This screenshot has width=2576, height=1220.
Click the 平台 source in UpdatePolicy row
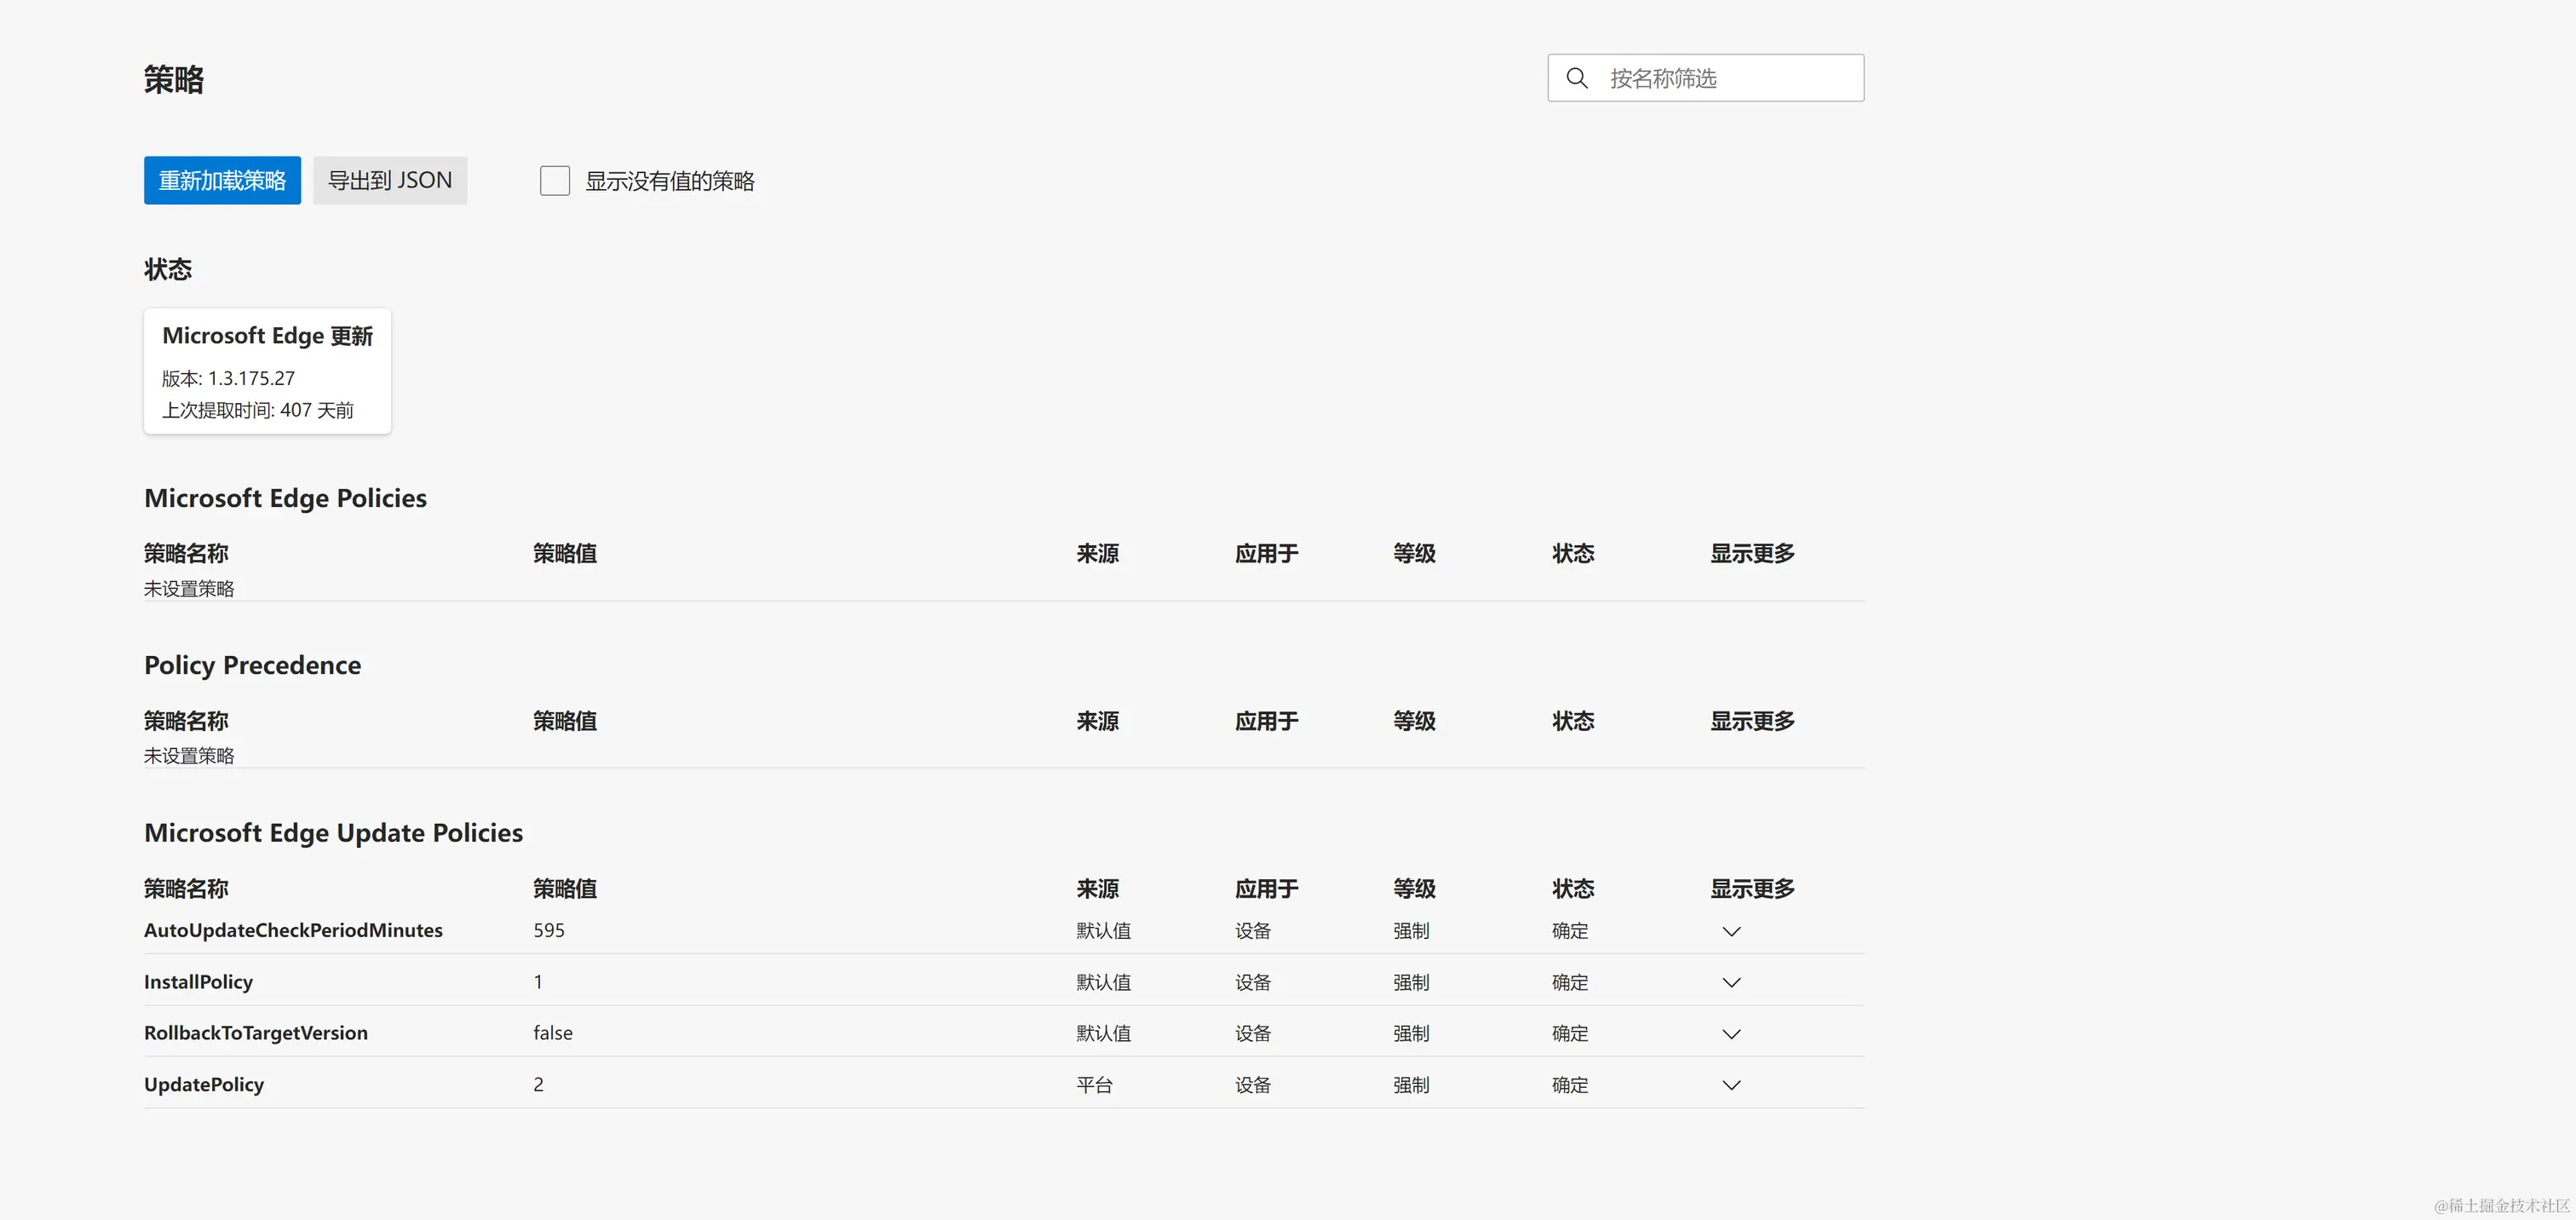tap(1095, 1085)
